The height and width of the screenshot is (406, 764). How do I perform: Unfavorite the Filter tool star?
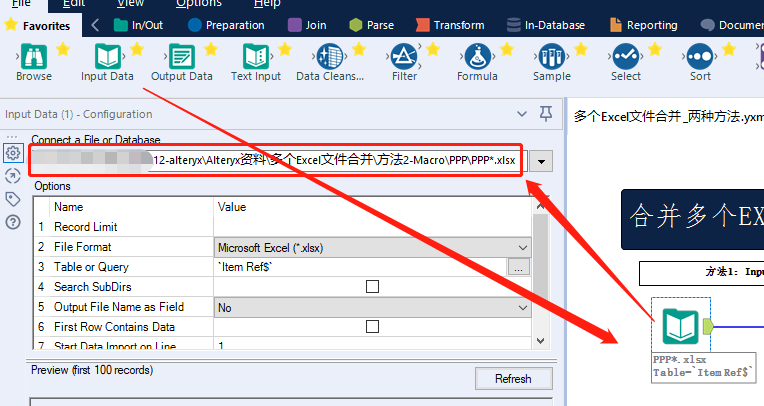point(433,49)
